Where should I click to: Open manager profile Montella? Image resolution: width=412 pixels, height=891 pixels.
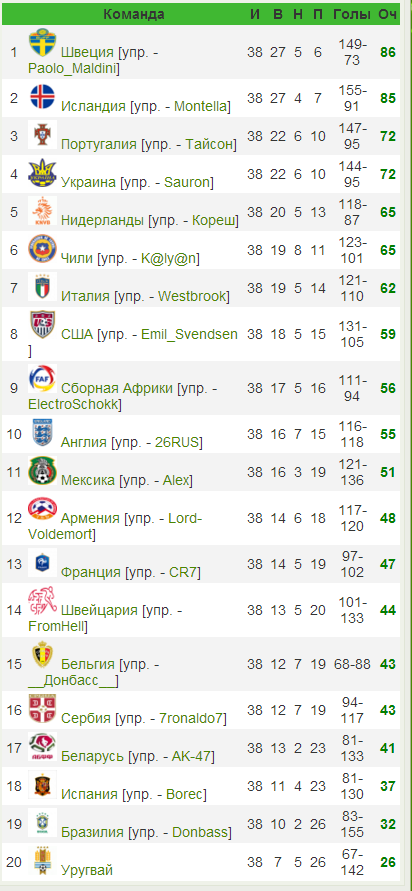click(201, 106)
